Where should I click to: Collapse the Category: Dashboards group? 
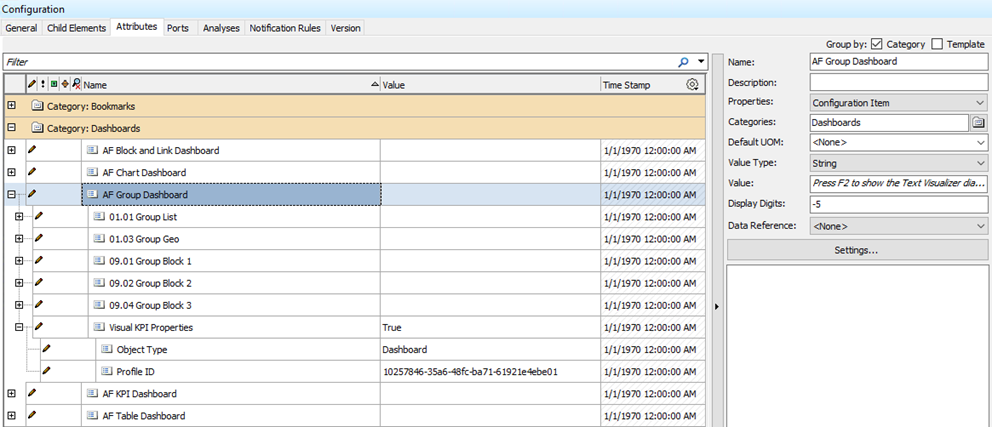tap(11, 128)
